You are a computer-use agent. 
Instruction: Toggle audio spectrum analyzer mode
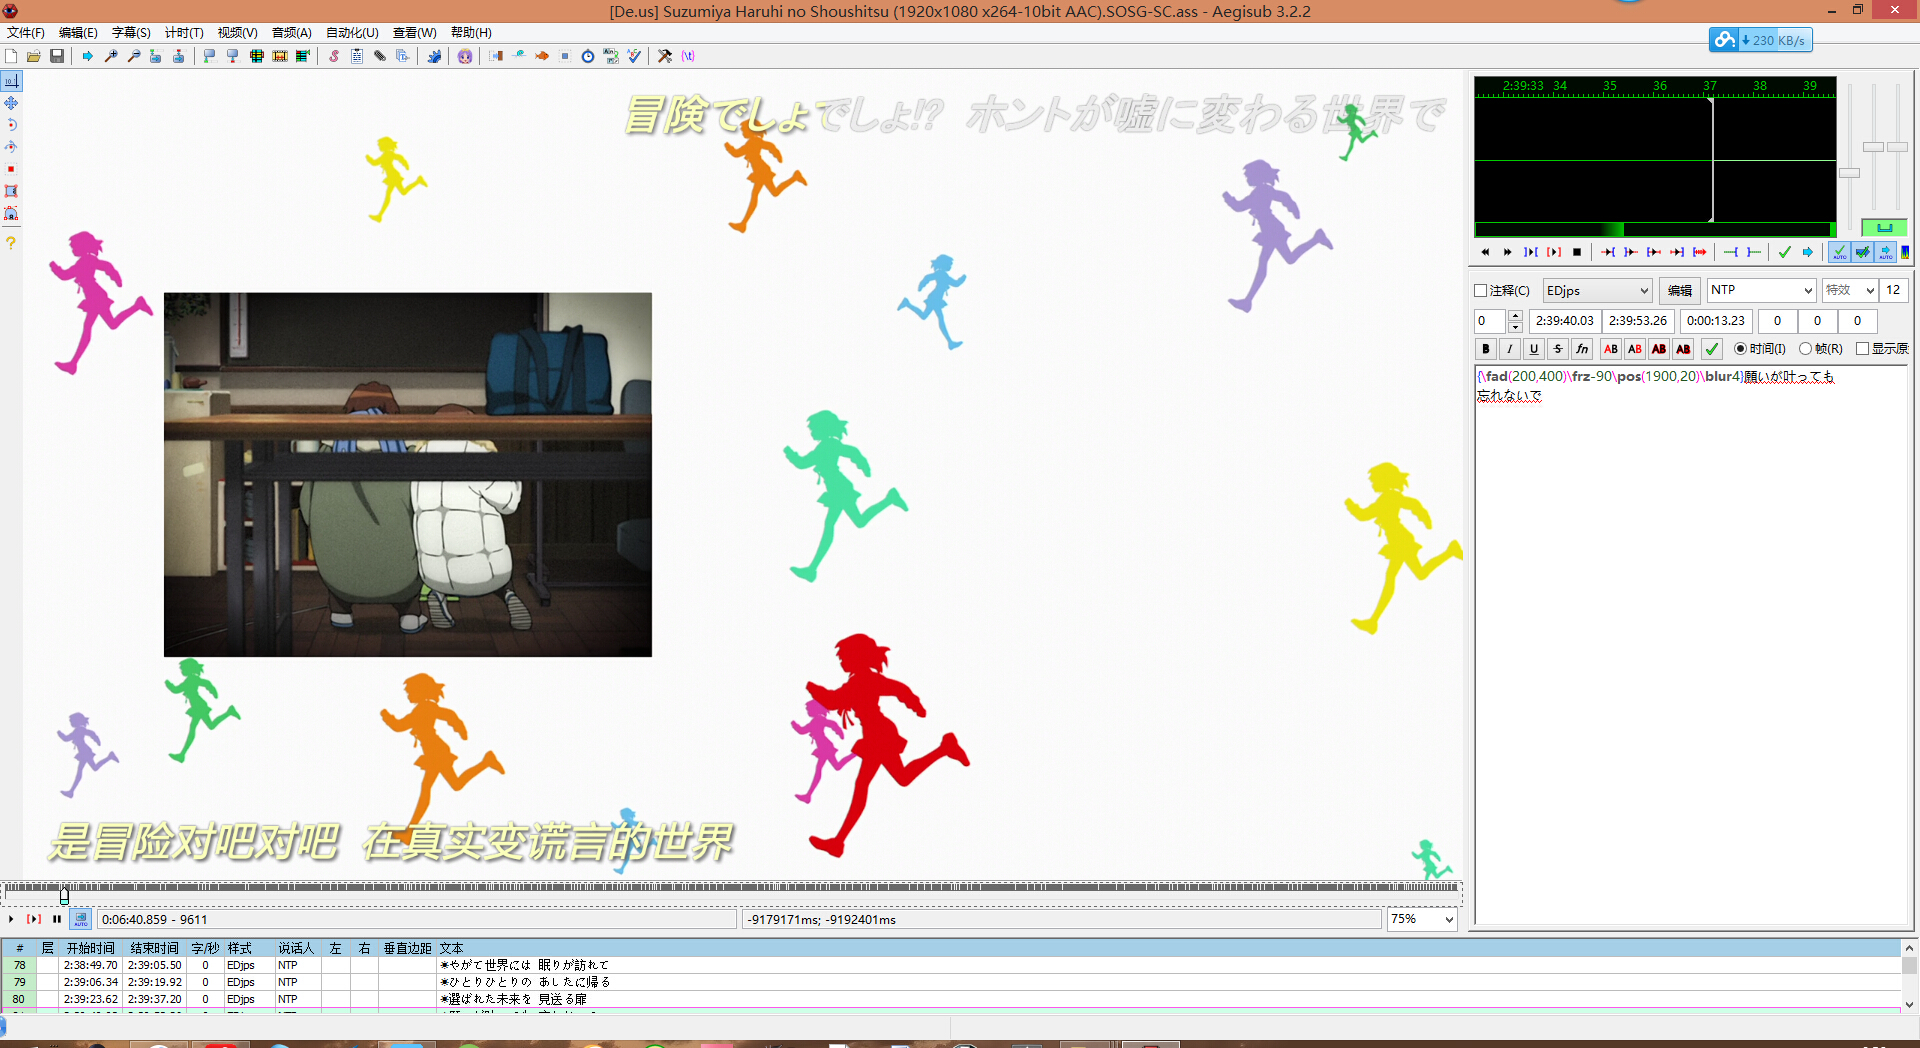[x=1905, y=252]
